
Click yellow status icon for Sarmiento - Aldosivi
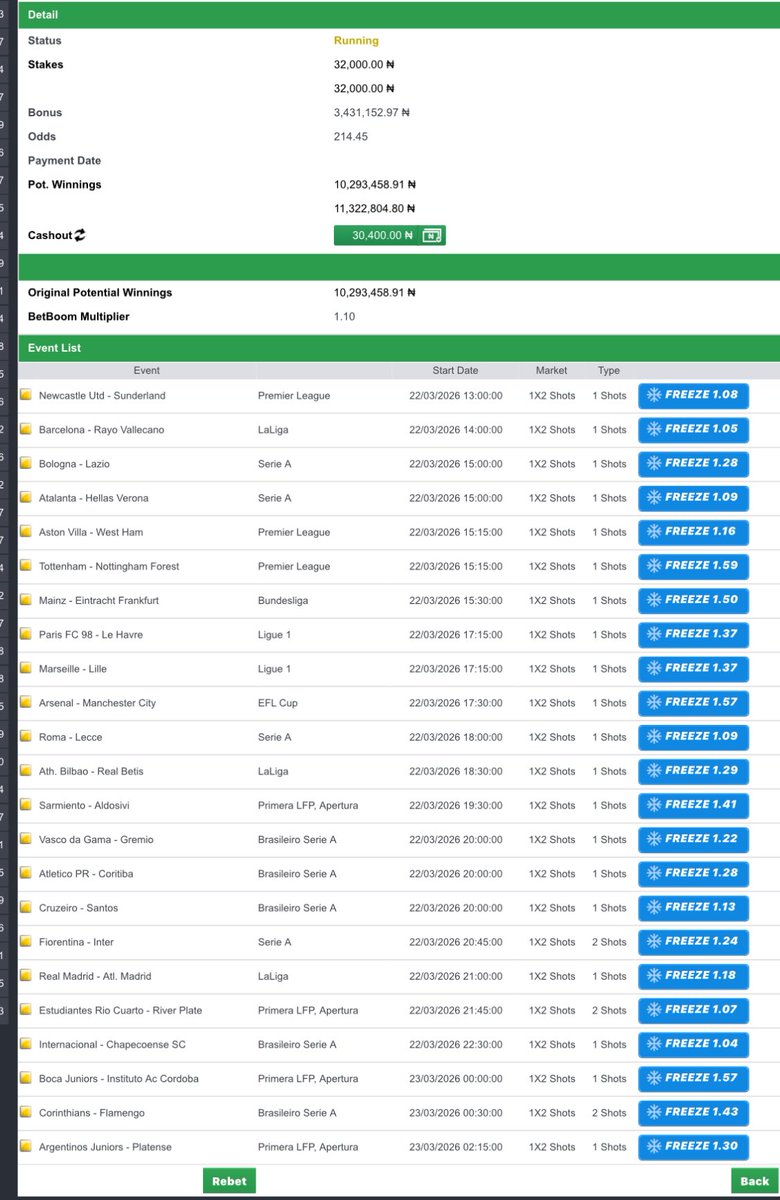pyautogui.click(x=26, y=805)
